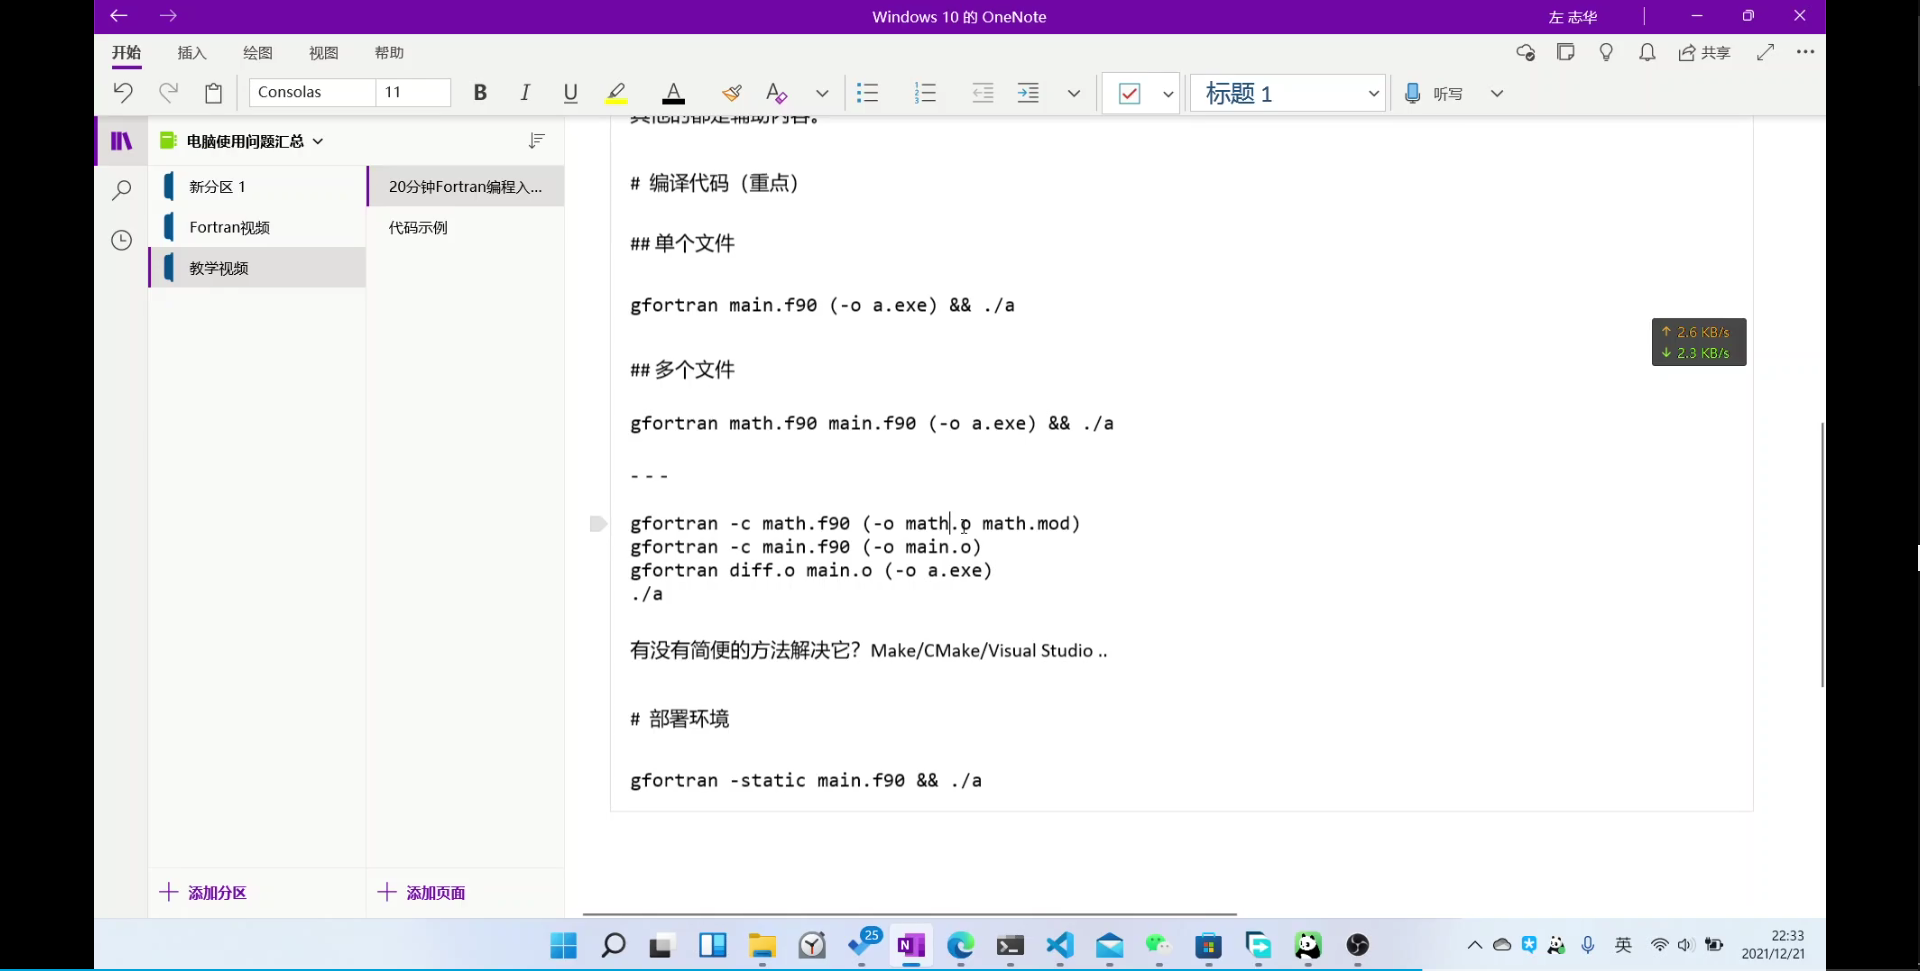
Task: Switch to the 插入 tab
Action: pos(192,53)
